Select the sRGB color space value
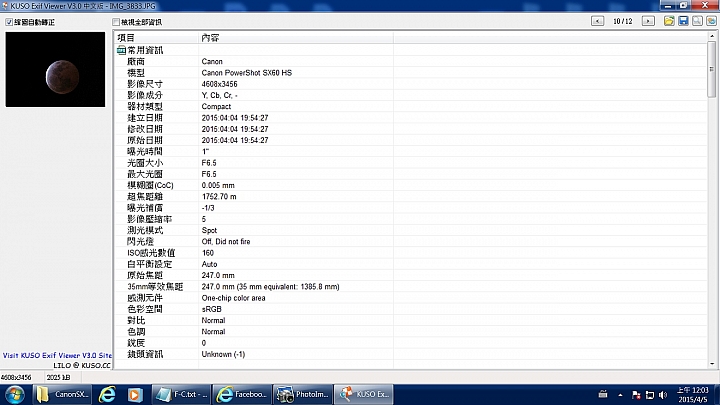The image size is (720, 405). click(211, 309)
